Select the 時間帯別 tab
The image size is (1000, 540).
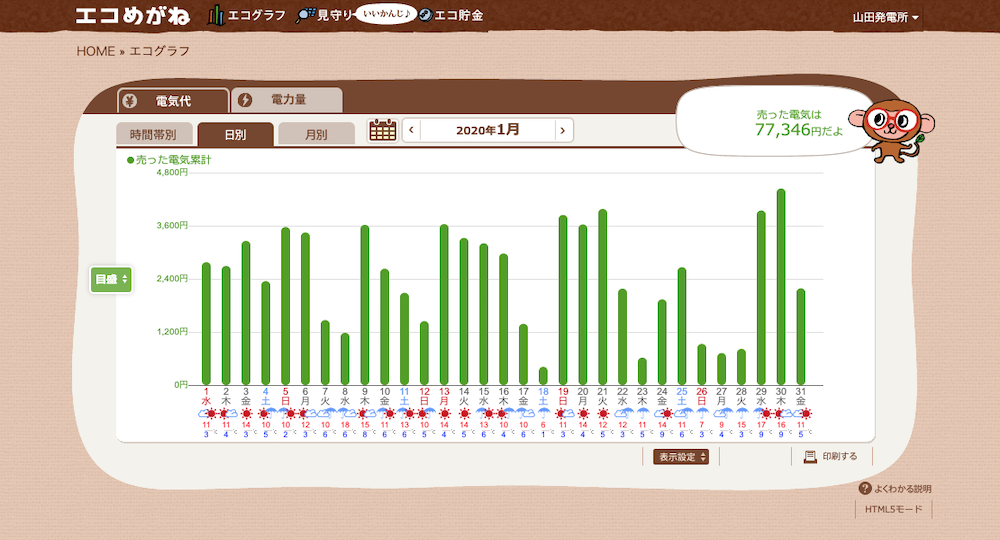pyautogui.click(x=153, y=135)
